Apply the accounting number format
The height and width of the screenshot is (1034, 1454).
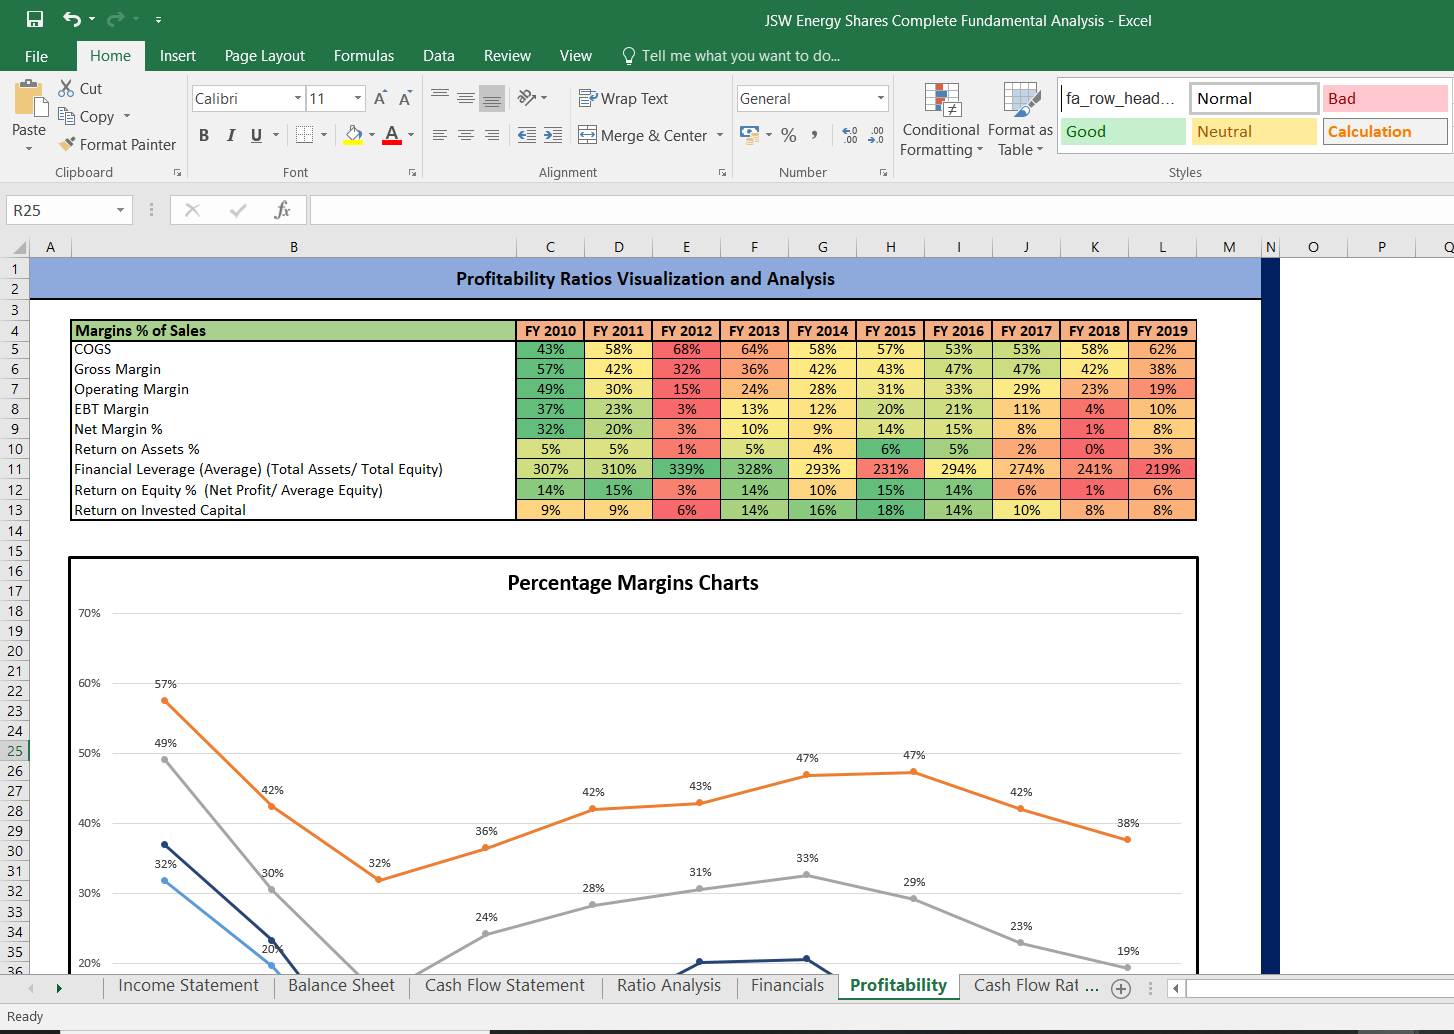[x=750, y=134]
